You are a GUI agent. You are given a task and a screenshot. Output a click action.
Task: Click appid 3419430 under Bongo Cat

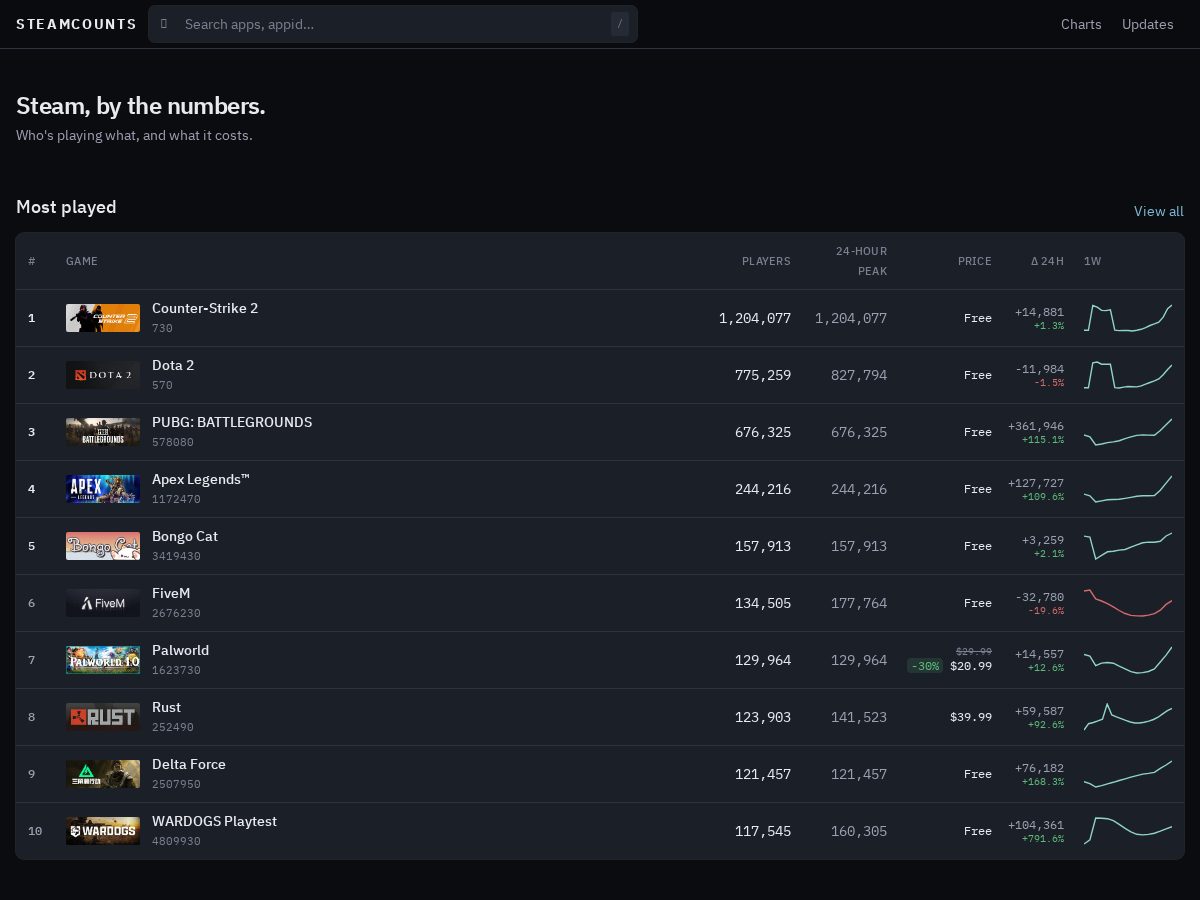point(176,556)
